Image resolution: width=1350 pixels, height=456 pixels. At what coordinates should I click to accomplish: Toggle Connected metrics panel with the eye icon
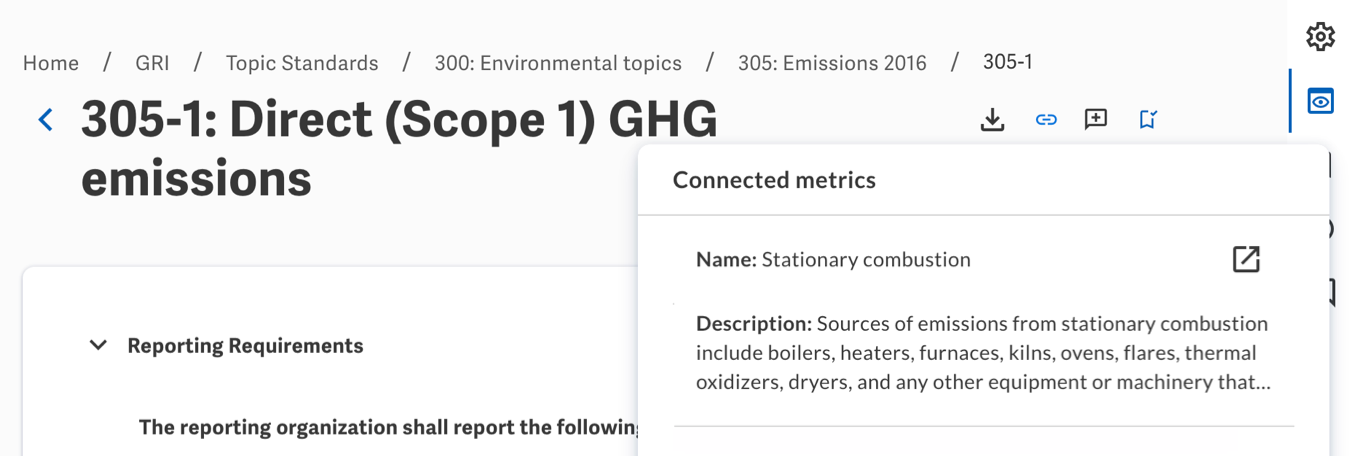click(x=1321, y=101)
